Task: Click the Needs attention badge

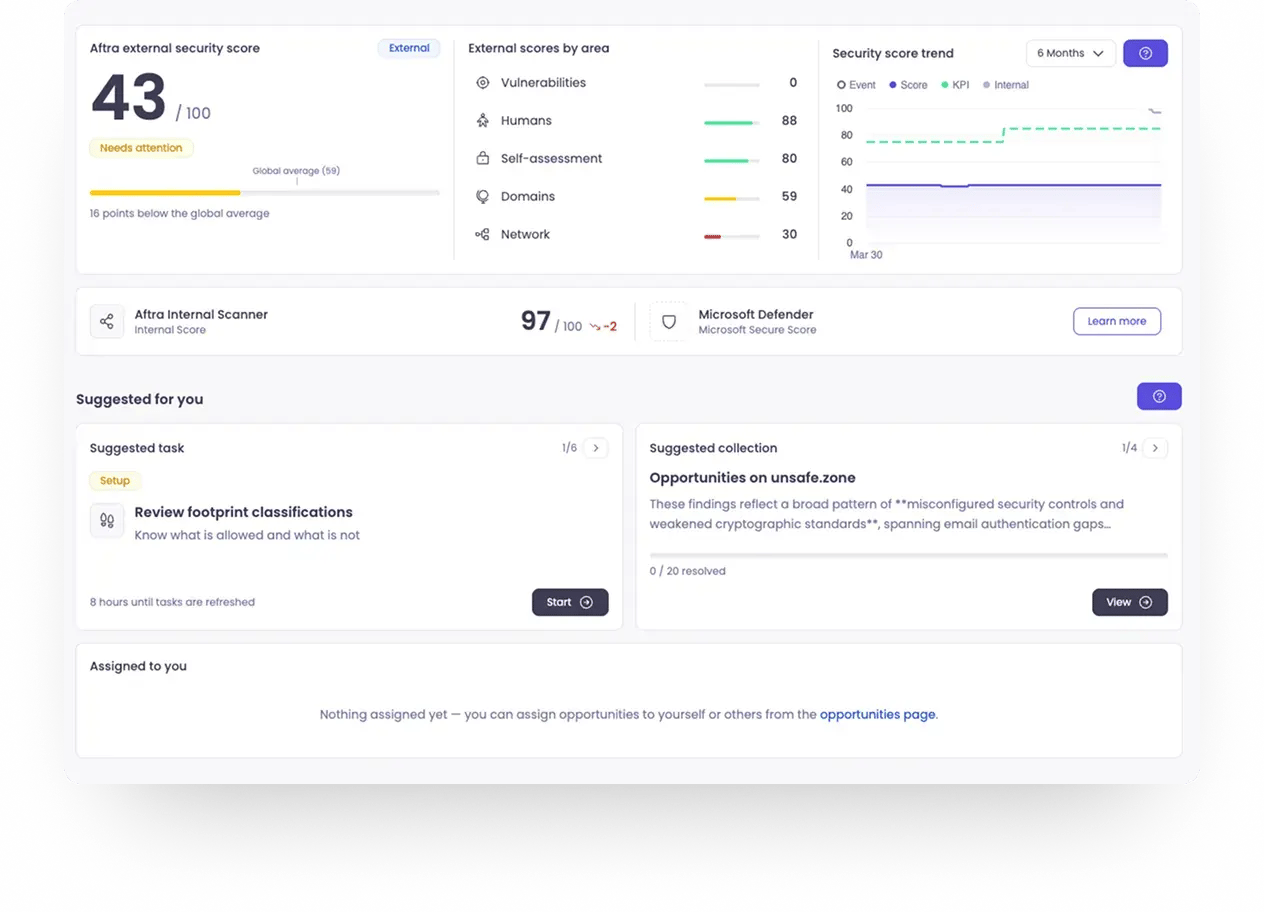Action: coord(141,148)
